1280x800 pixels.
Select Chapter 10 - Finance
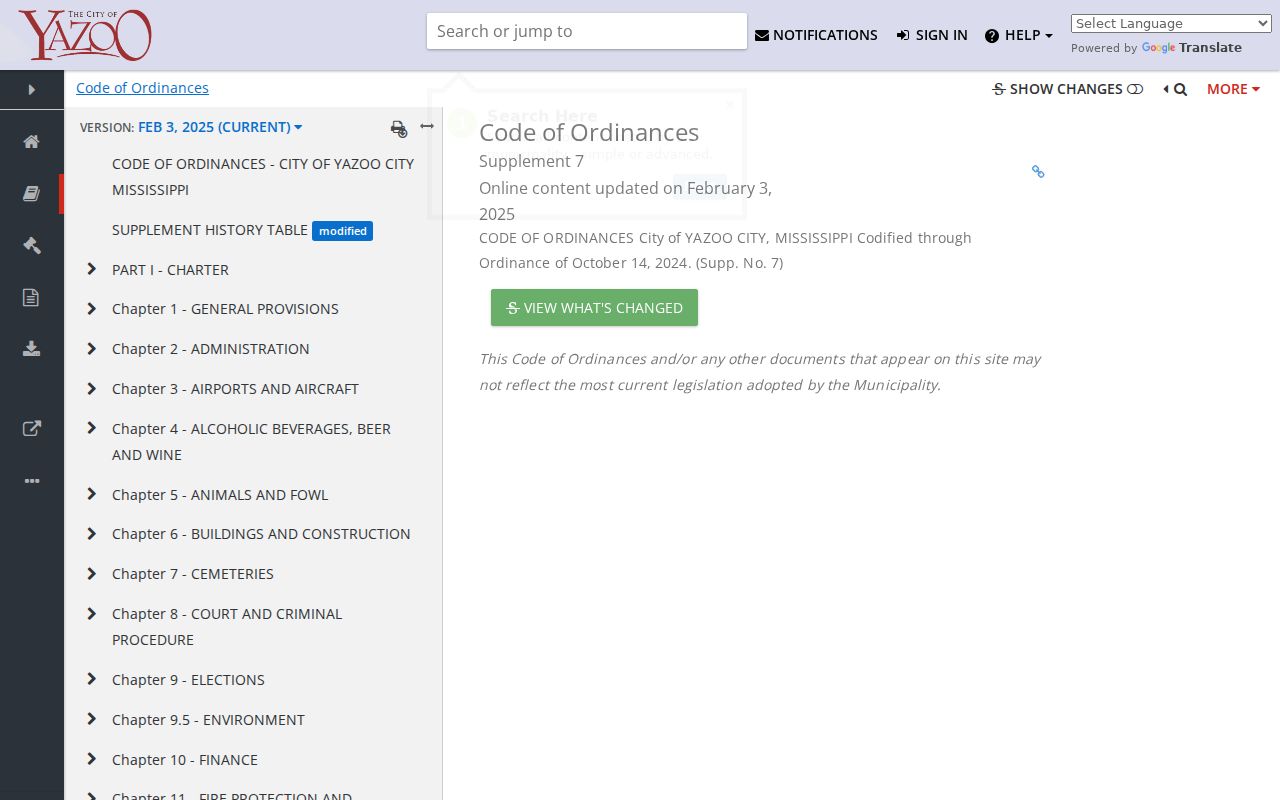click(185, 760)
